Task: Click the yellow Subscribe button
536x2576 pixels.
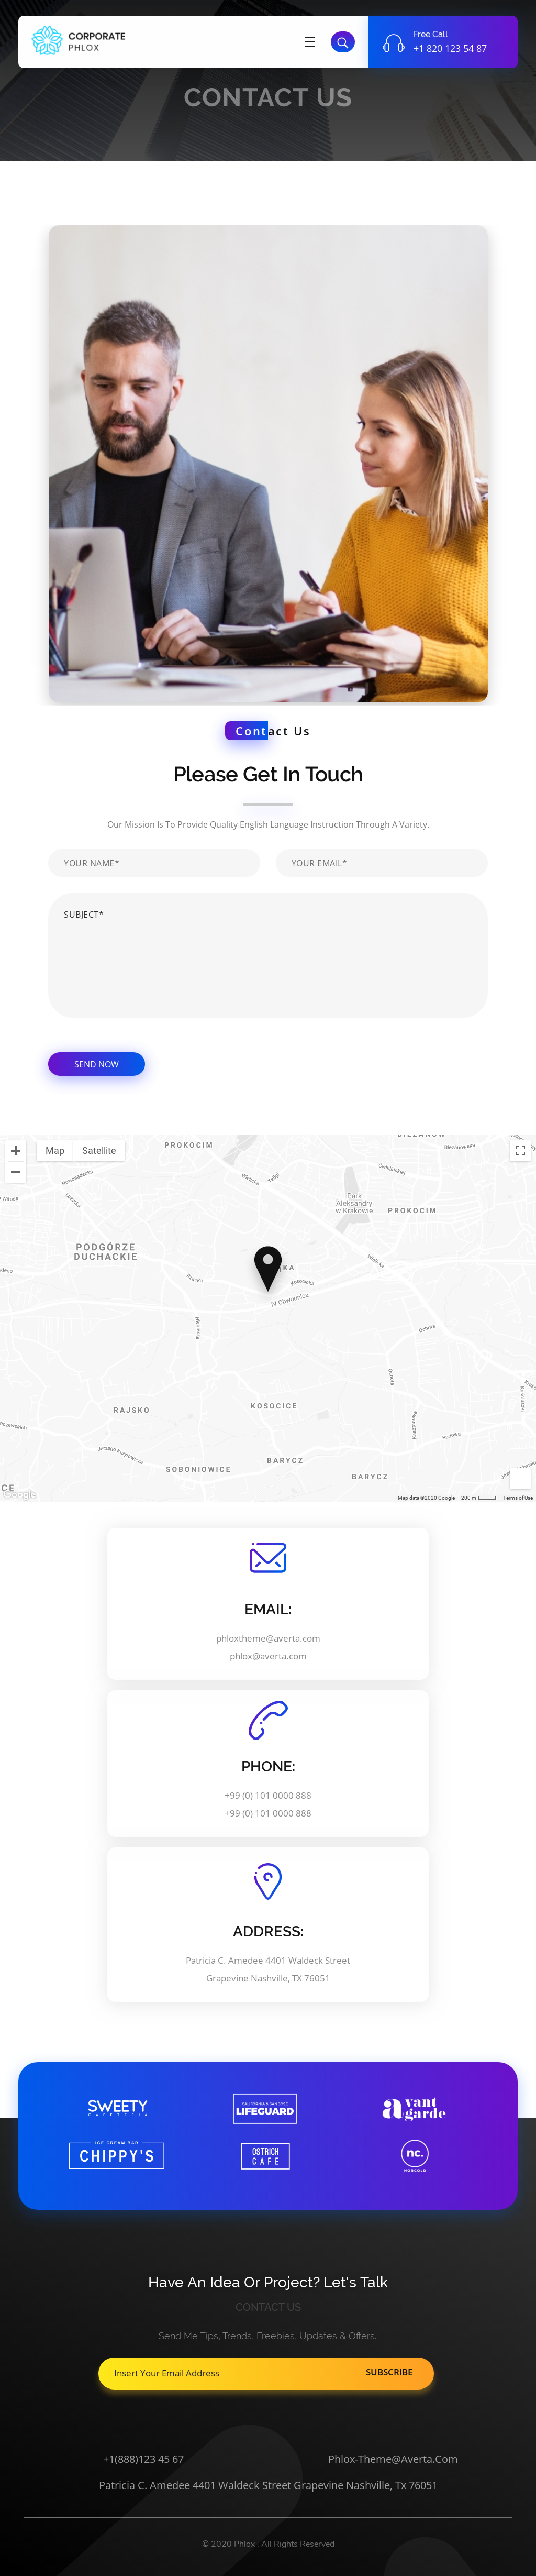Action: (x=389, y=2372)
